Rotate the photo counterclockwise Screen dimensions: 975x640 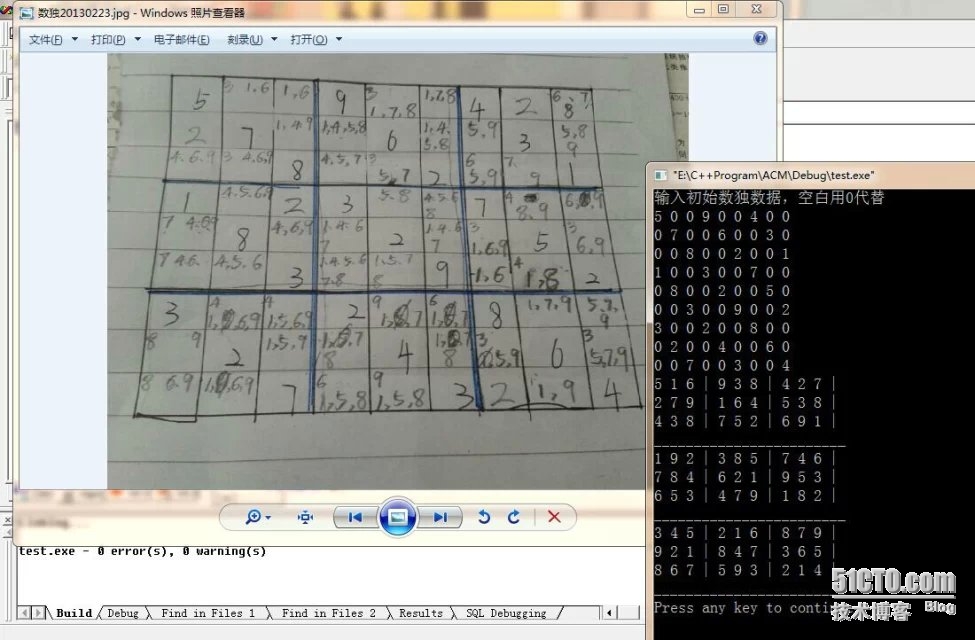click(x=484, y=517)
